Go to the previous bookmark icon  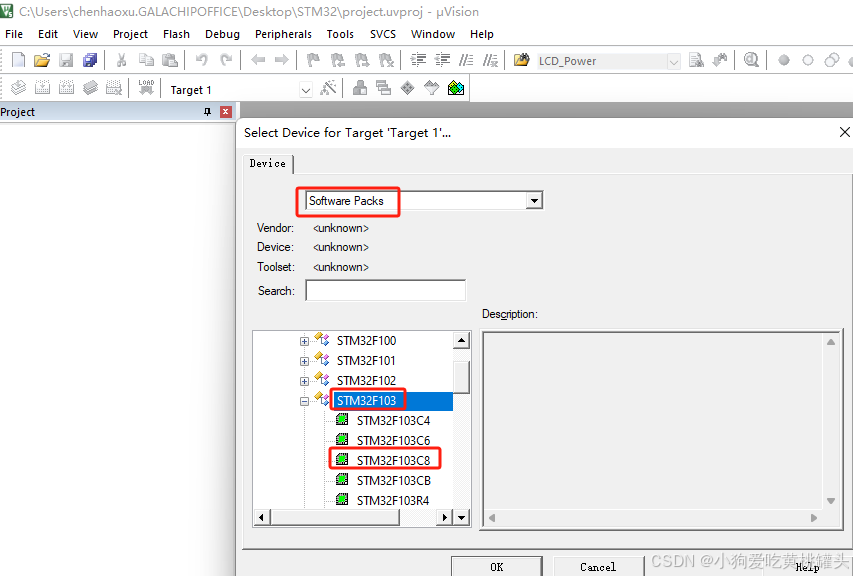click(338, 60)
